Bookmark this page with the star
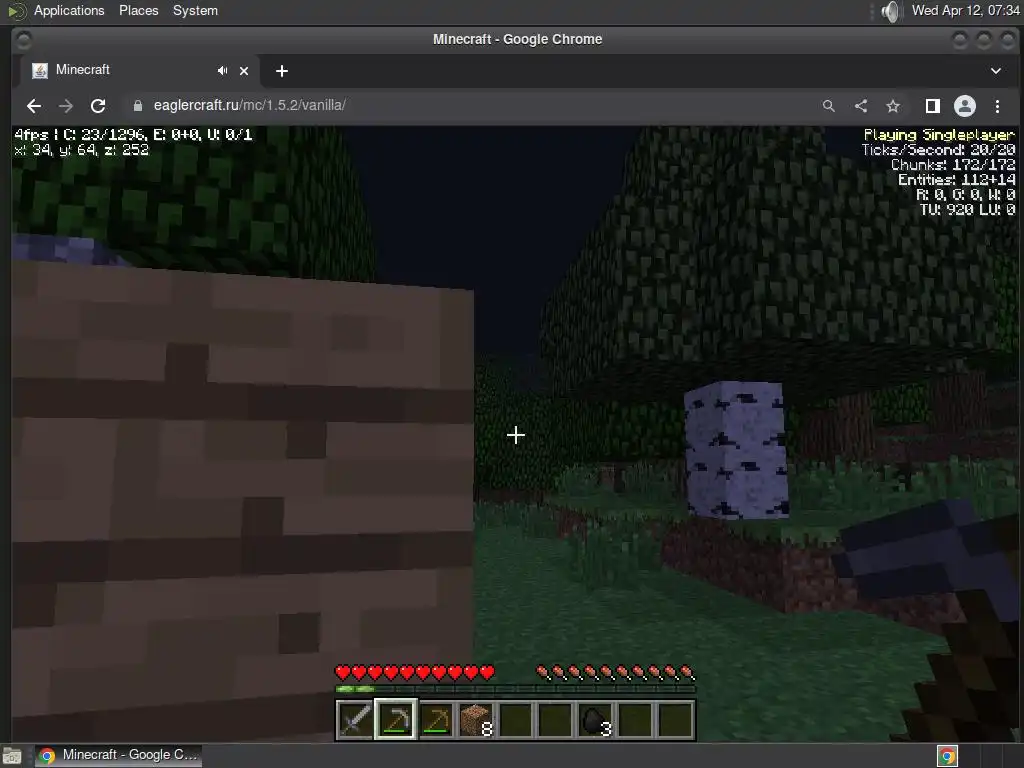Image resolution: width=1024 pixels, height=768 pixels. [893, 106]
